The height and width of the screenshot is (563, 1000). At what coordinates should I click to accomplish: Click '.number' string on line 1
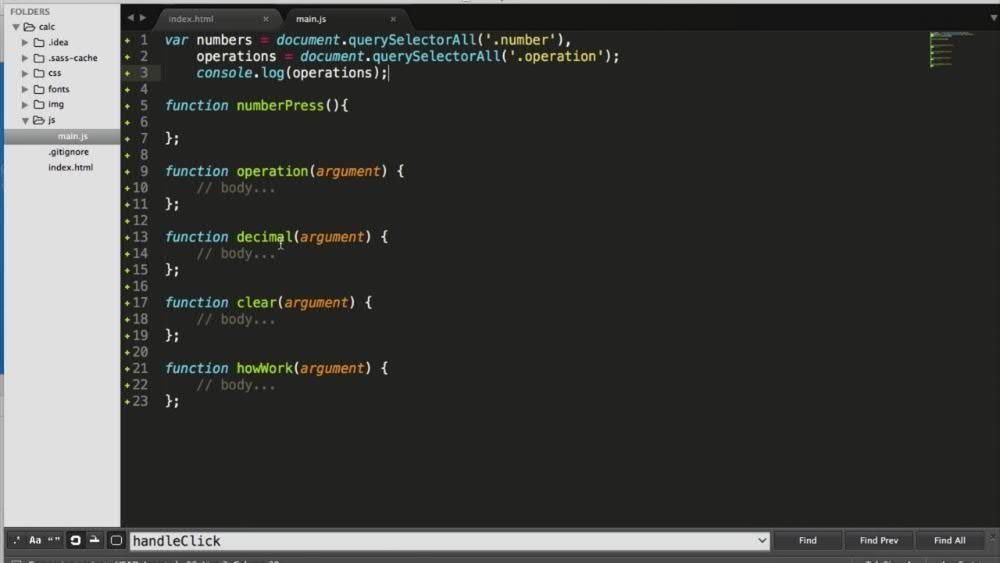pyautogui.click(x=520, y=40)
